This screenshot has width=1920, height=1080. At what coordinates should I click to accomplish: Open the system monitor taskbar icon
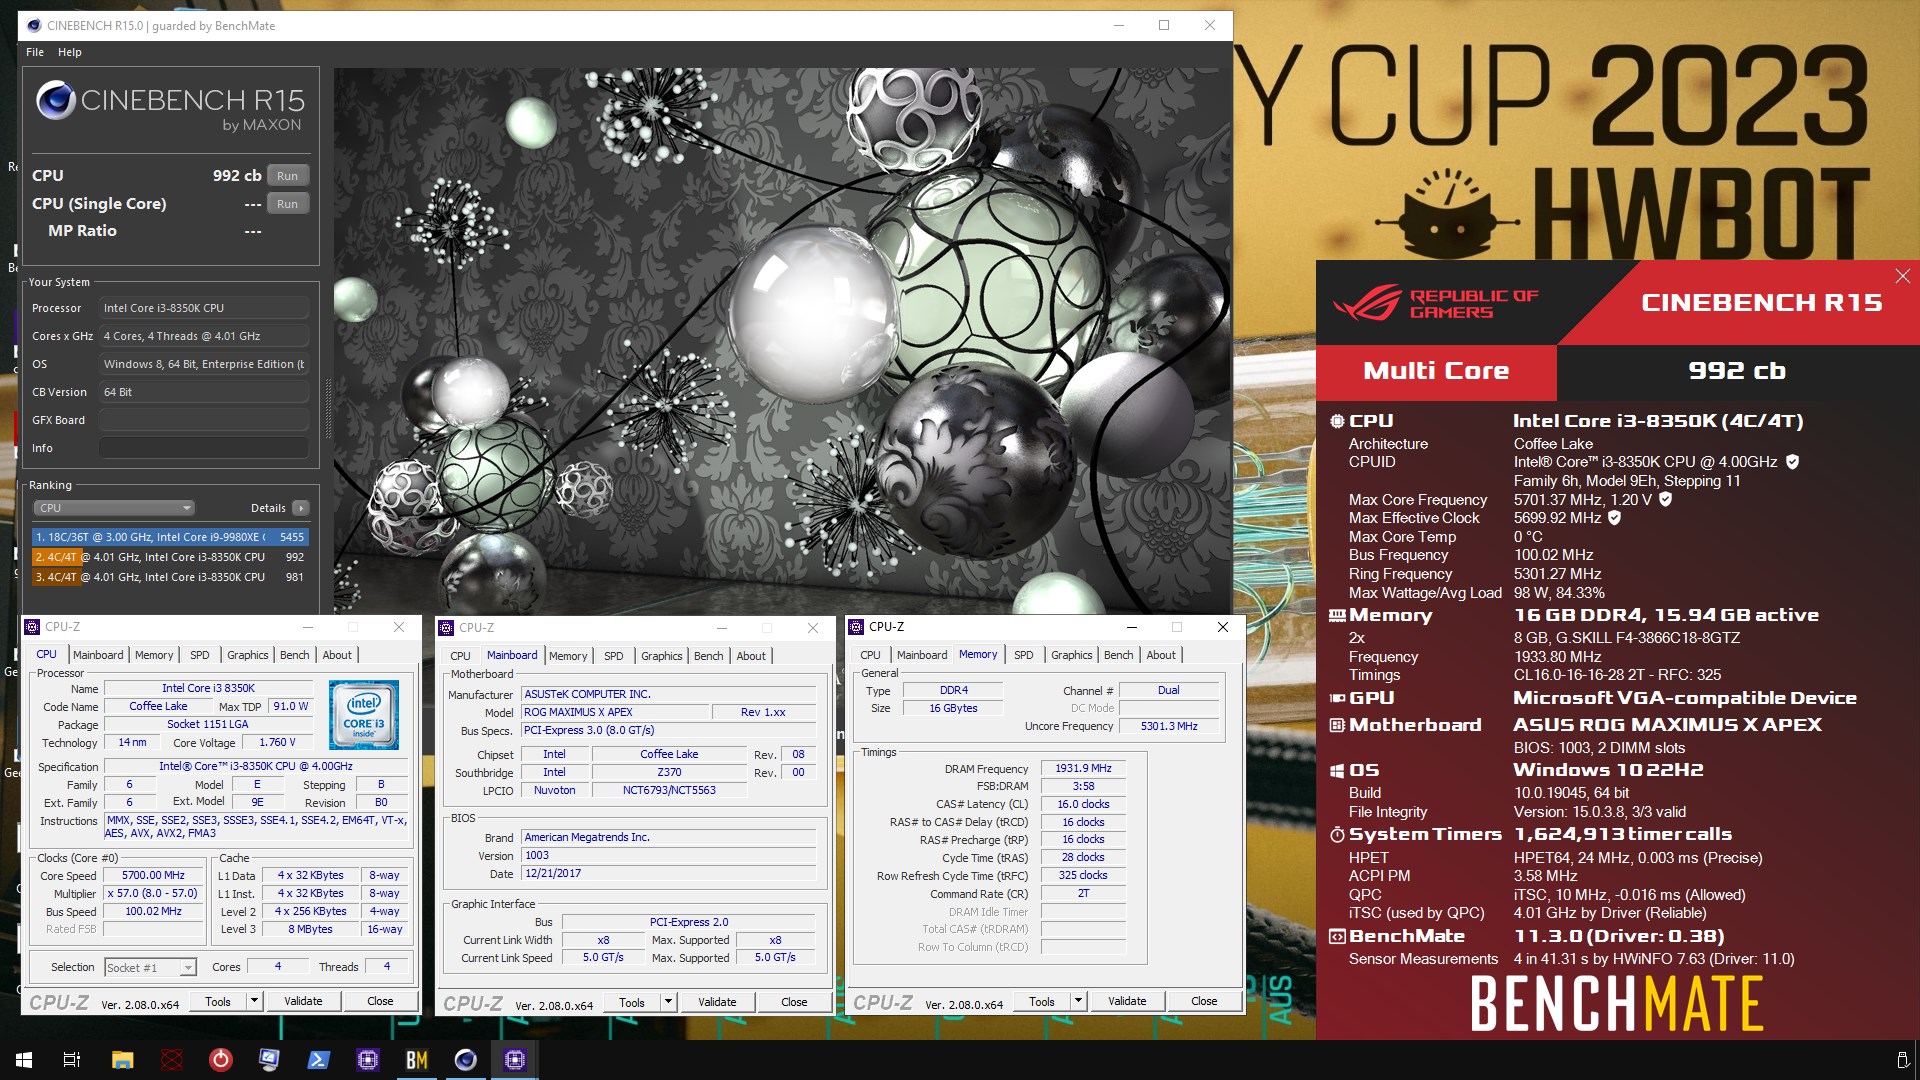[x=269, y=1060]
